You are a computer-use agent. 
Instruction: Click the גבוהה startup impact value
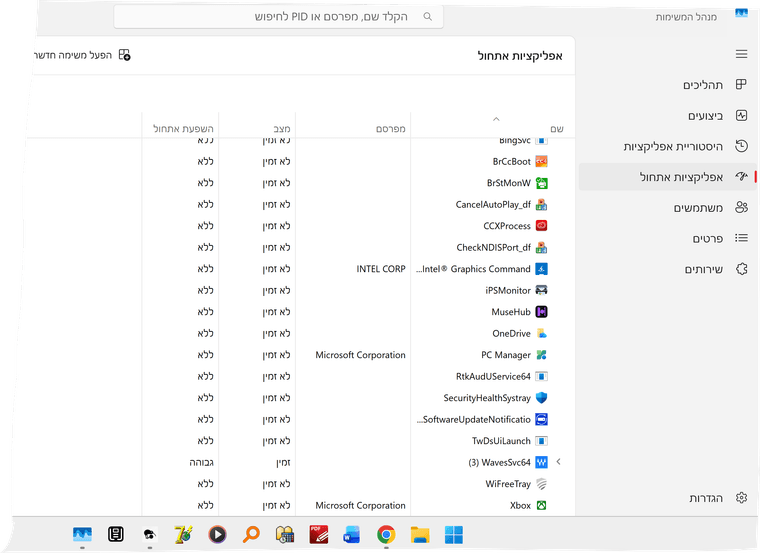[201, 462]
